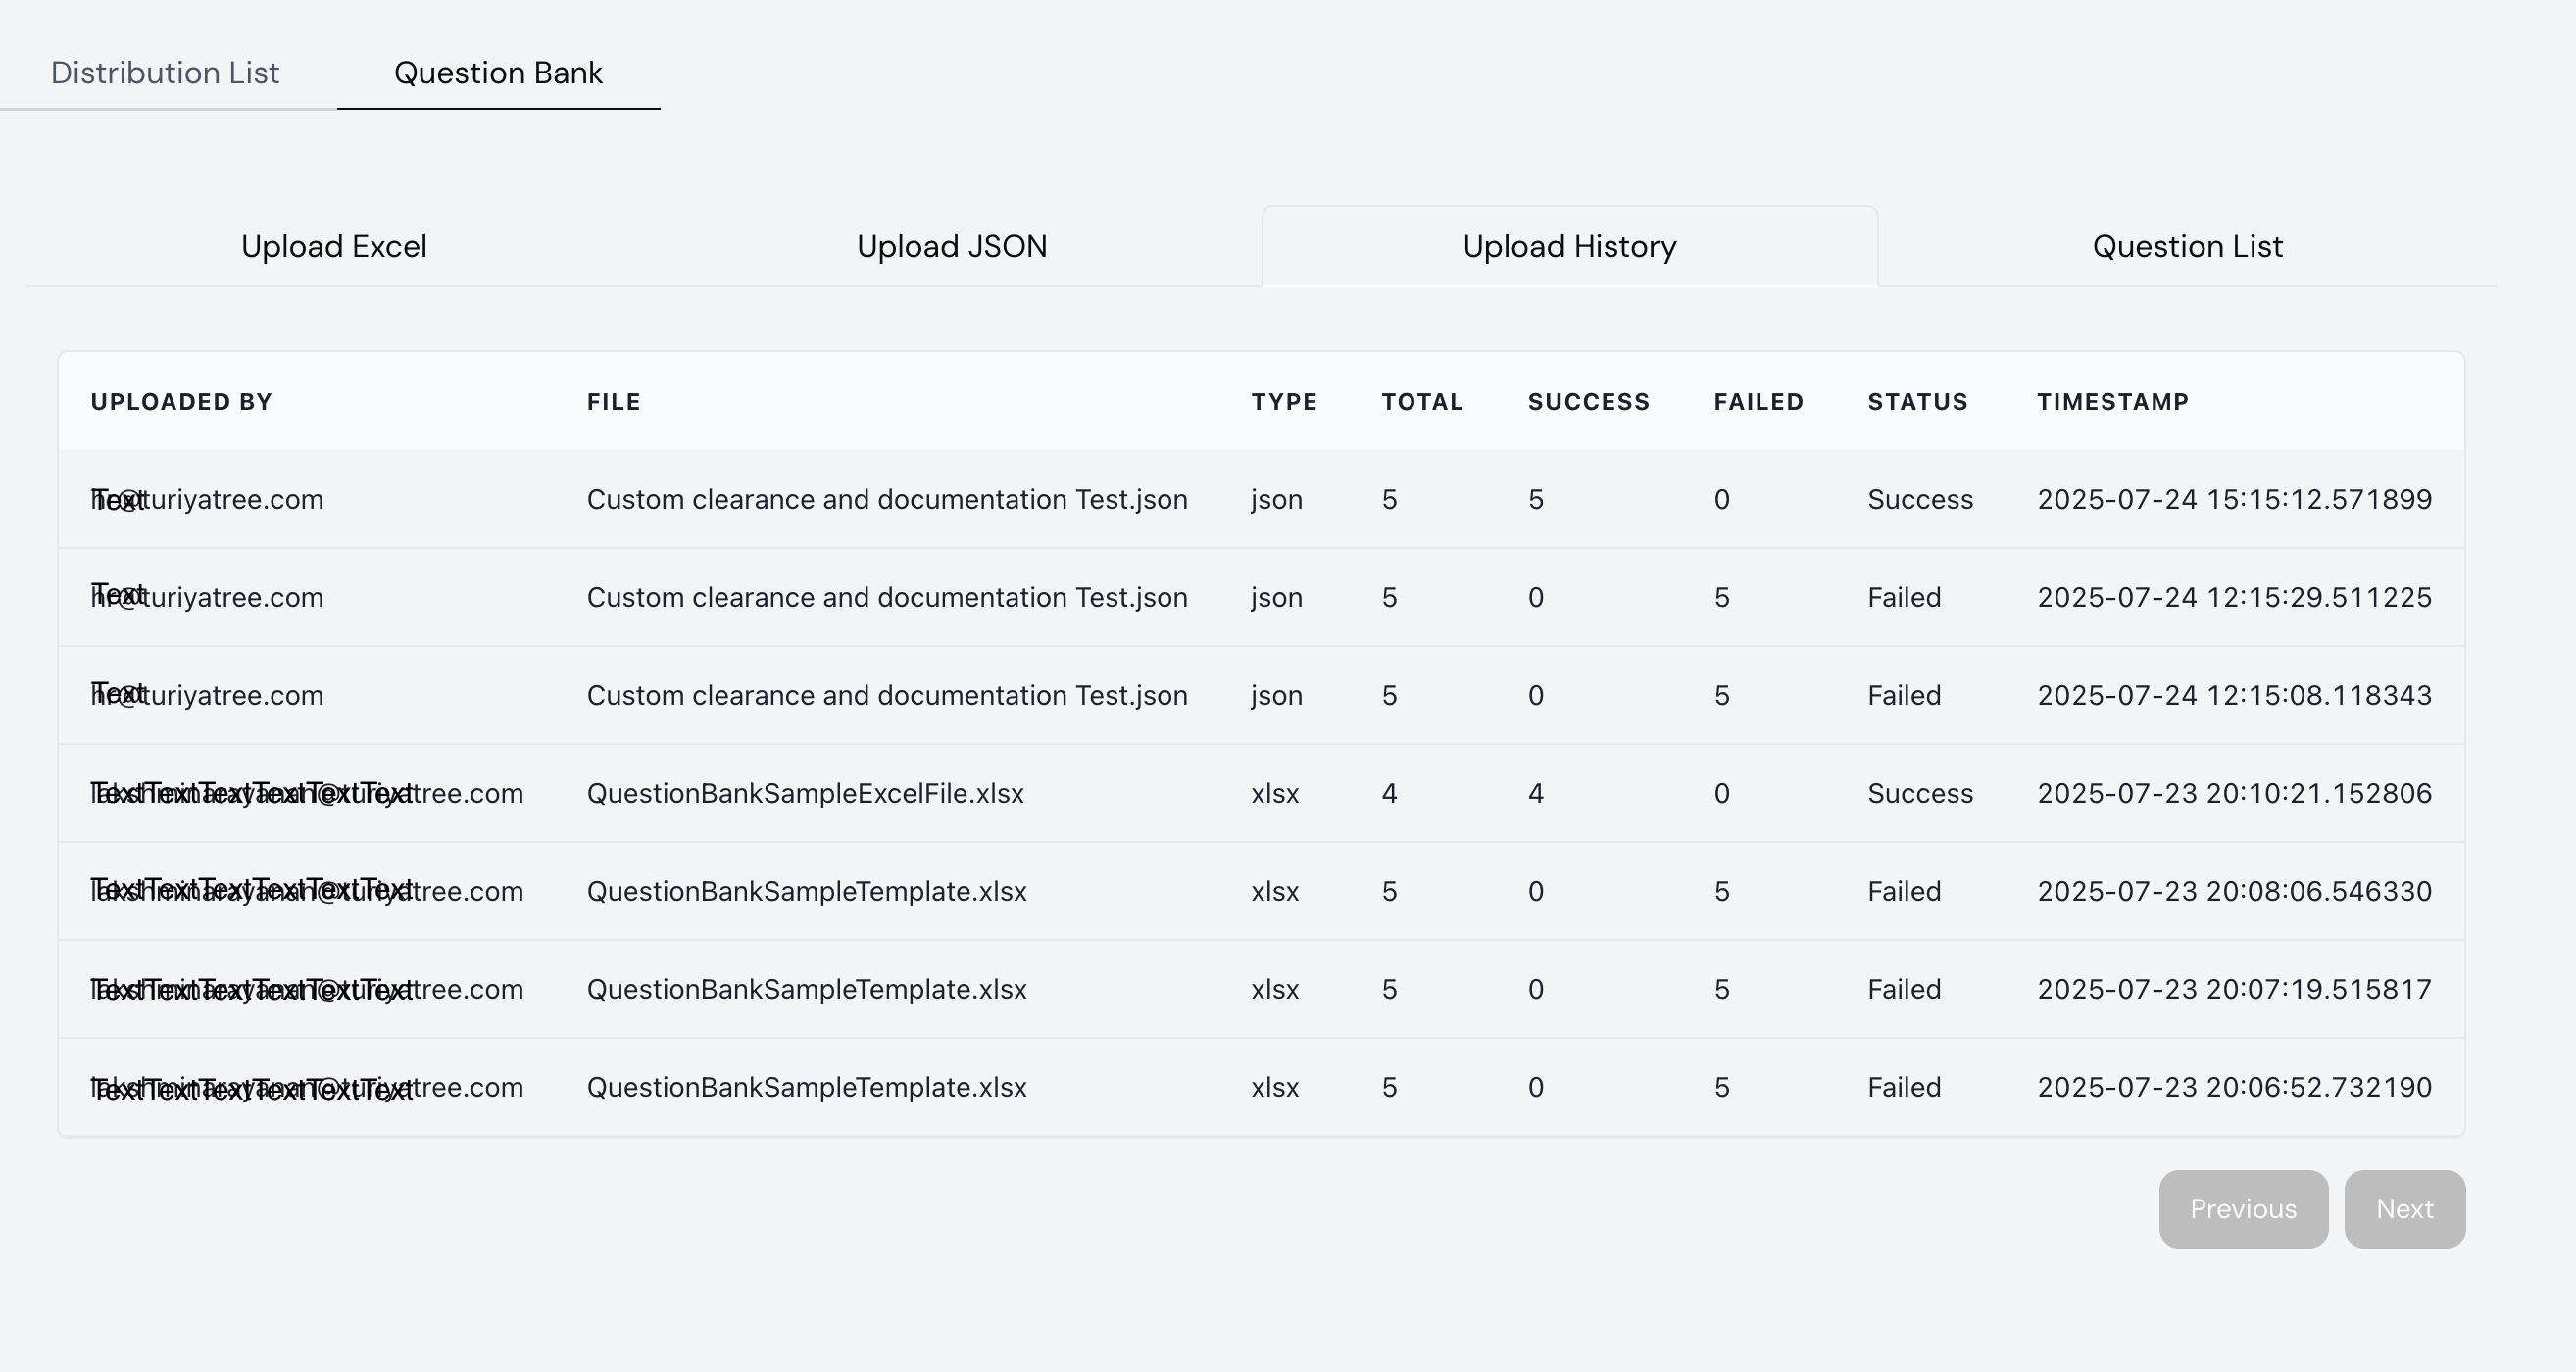Click the TYPE column header
Screen dimensions: 2576x1372
tap(1283, 401)
